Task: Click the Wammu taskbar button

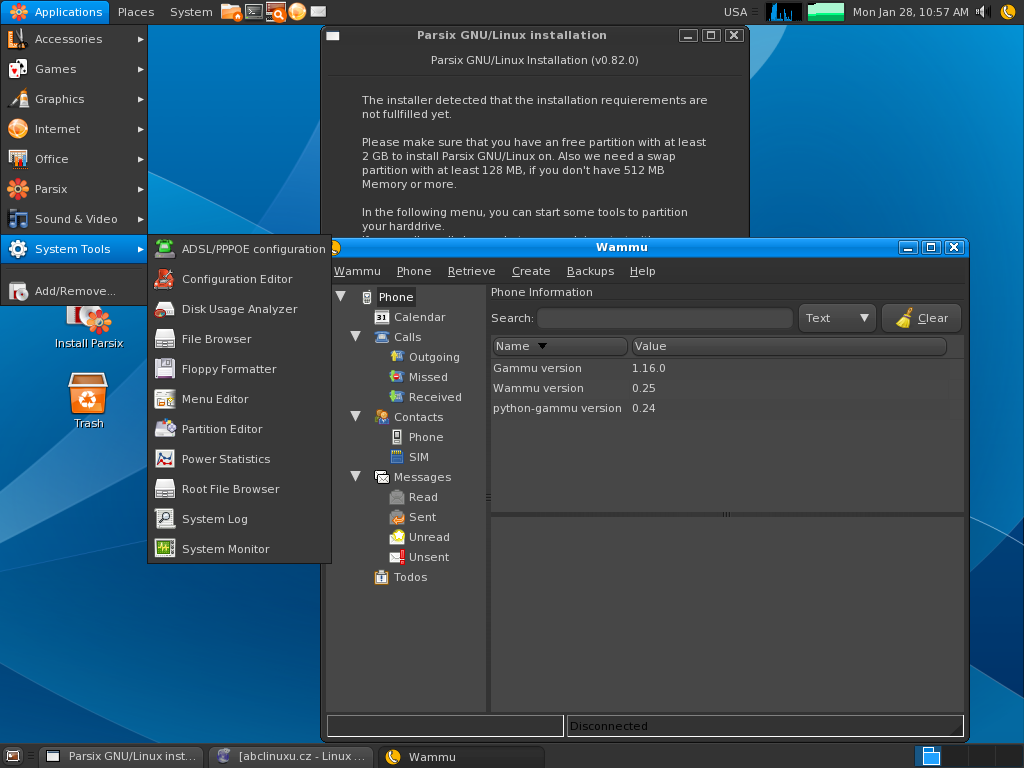Action: [x=461, y=756]
